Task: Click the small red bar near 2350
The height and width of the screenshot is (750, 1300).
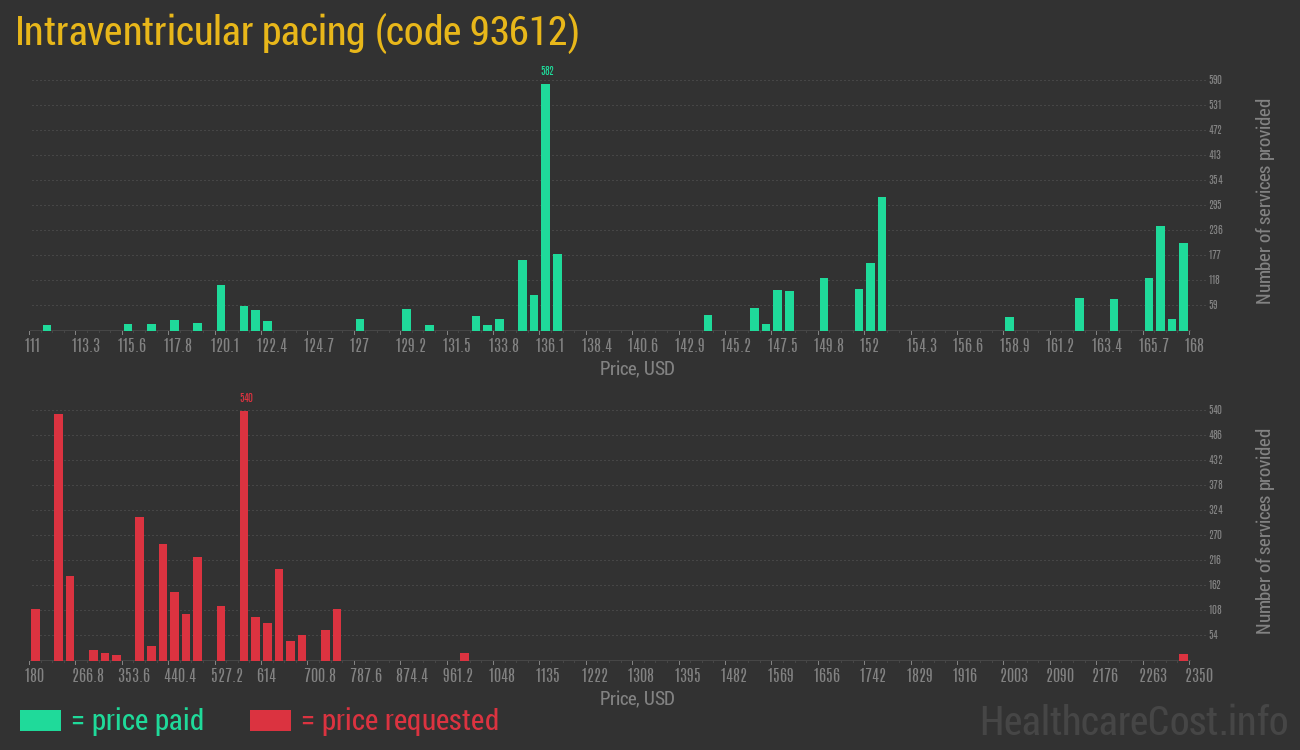Action: point(1183,657)
